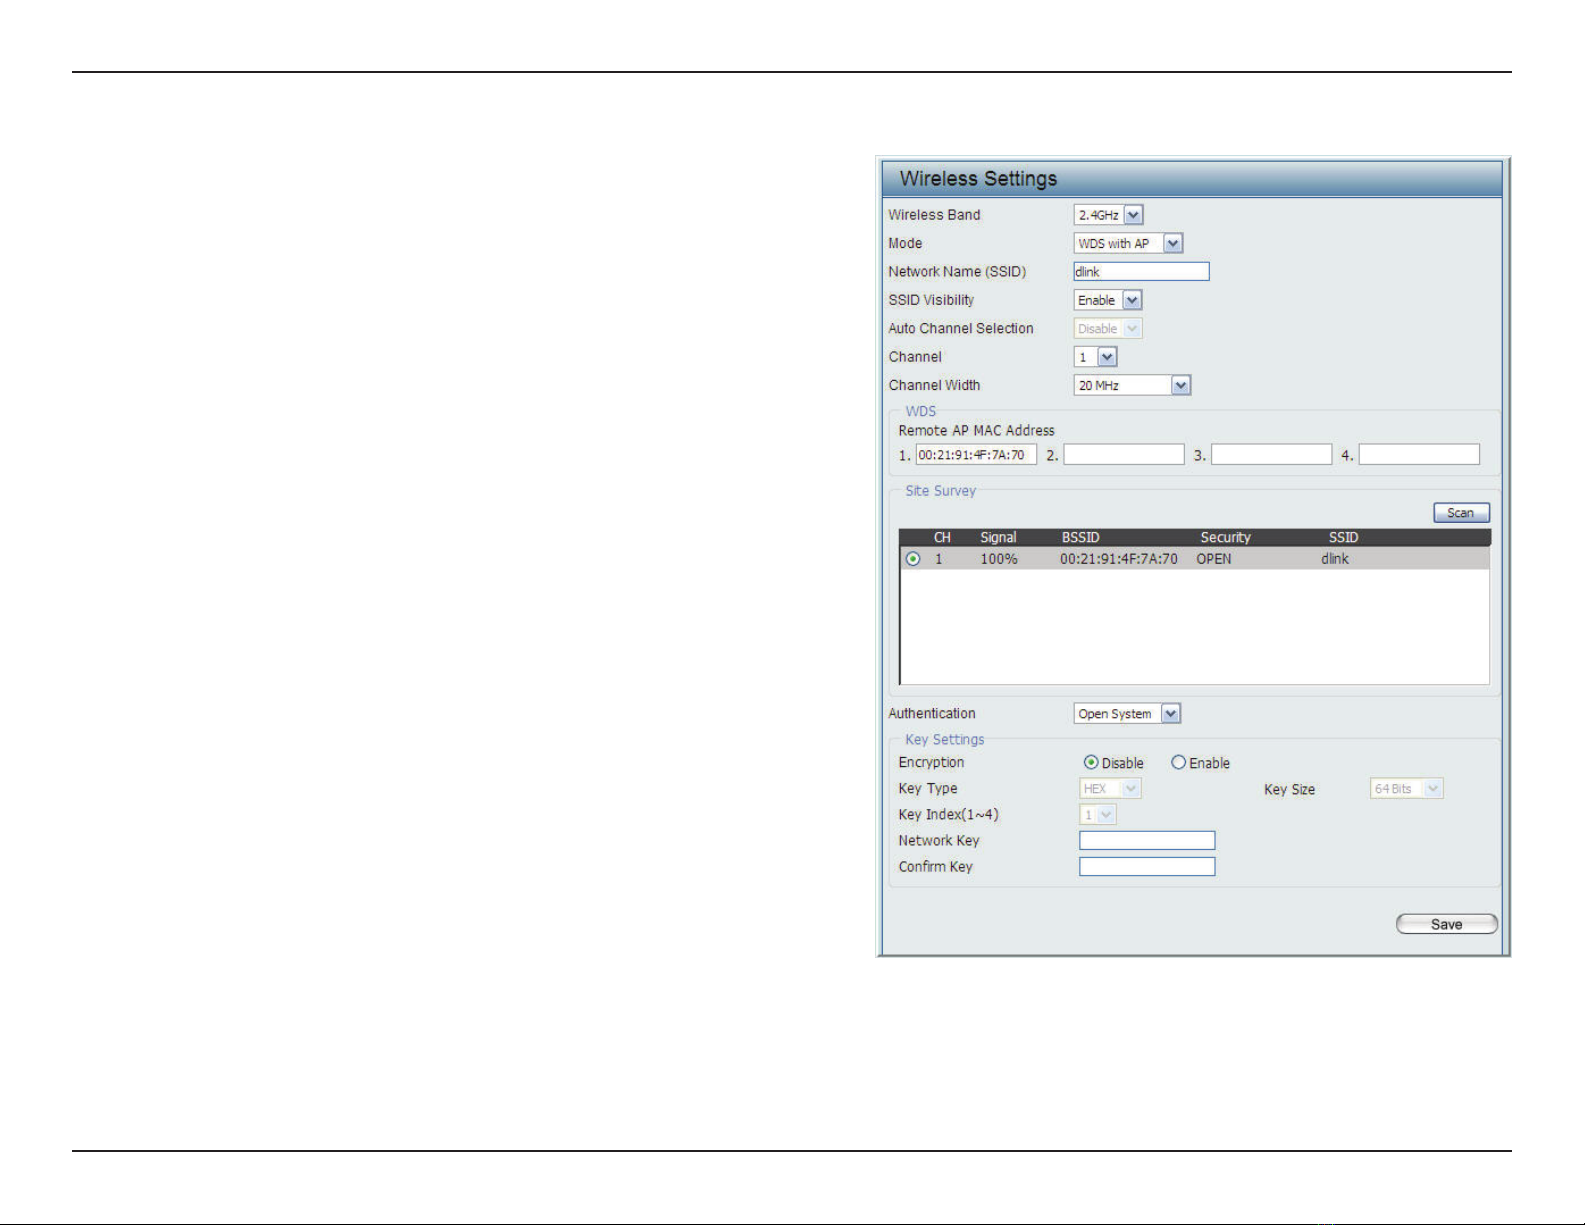1585x1225 pixels.
Task: Click the Signal column header
Action: click(998, 538)
